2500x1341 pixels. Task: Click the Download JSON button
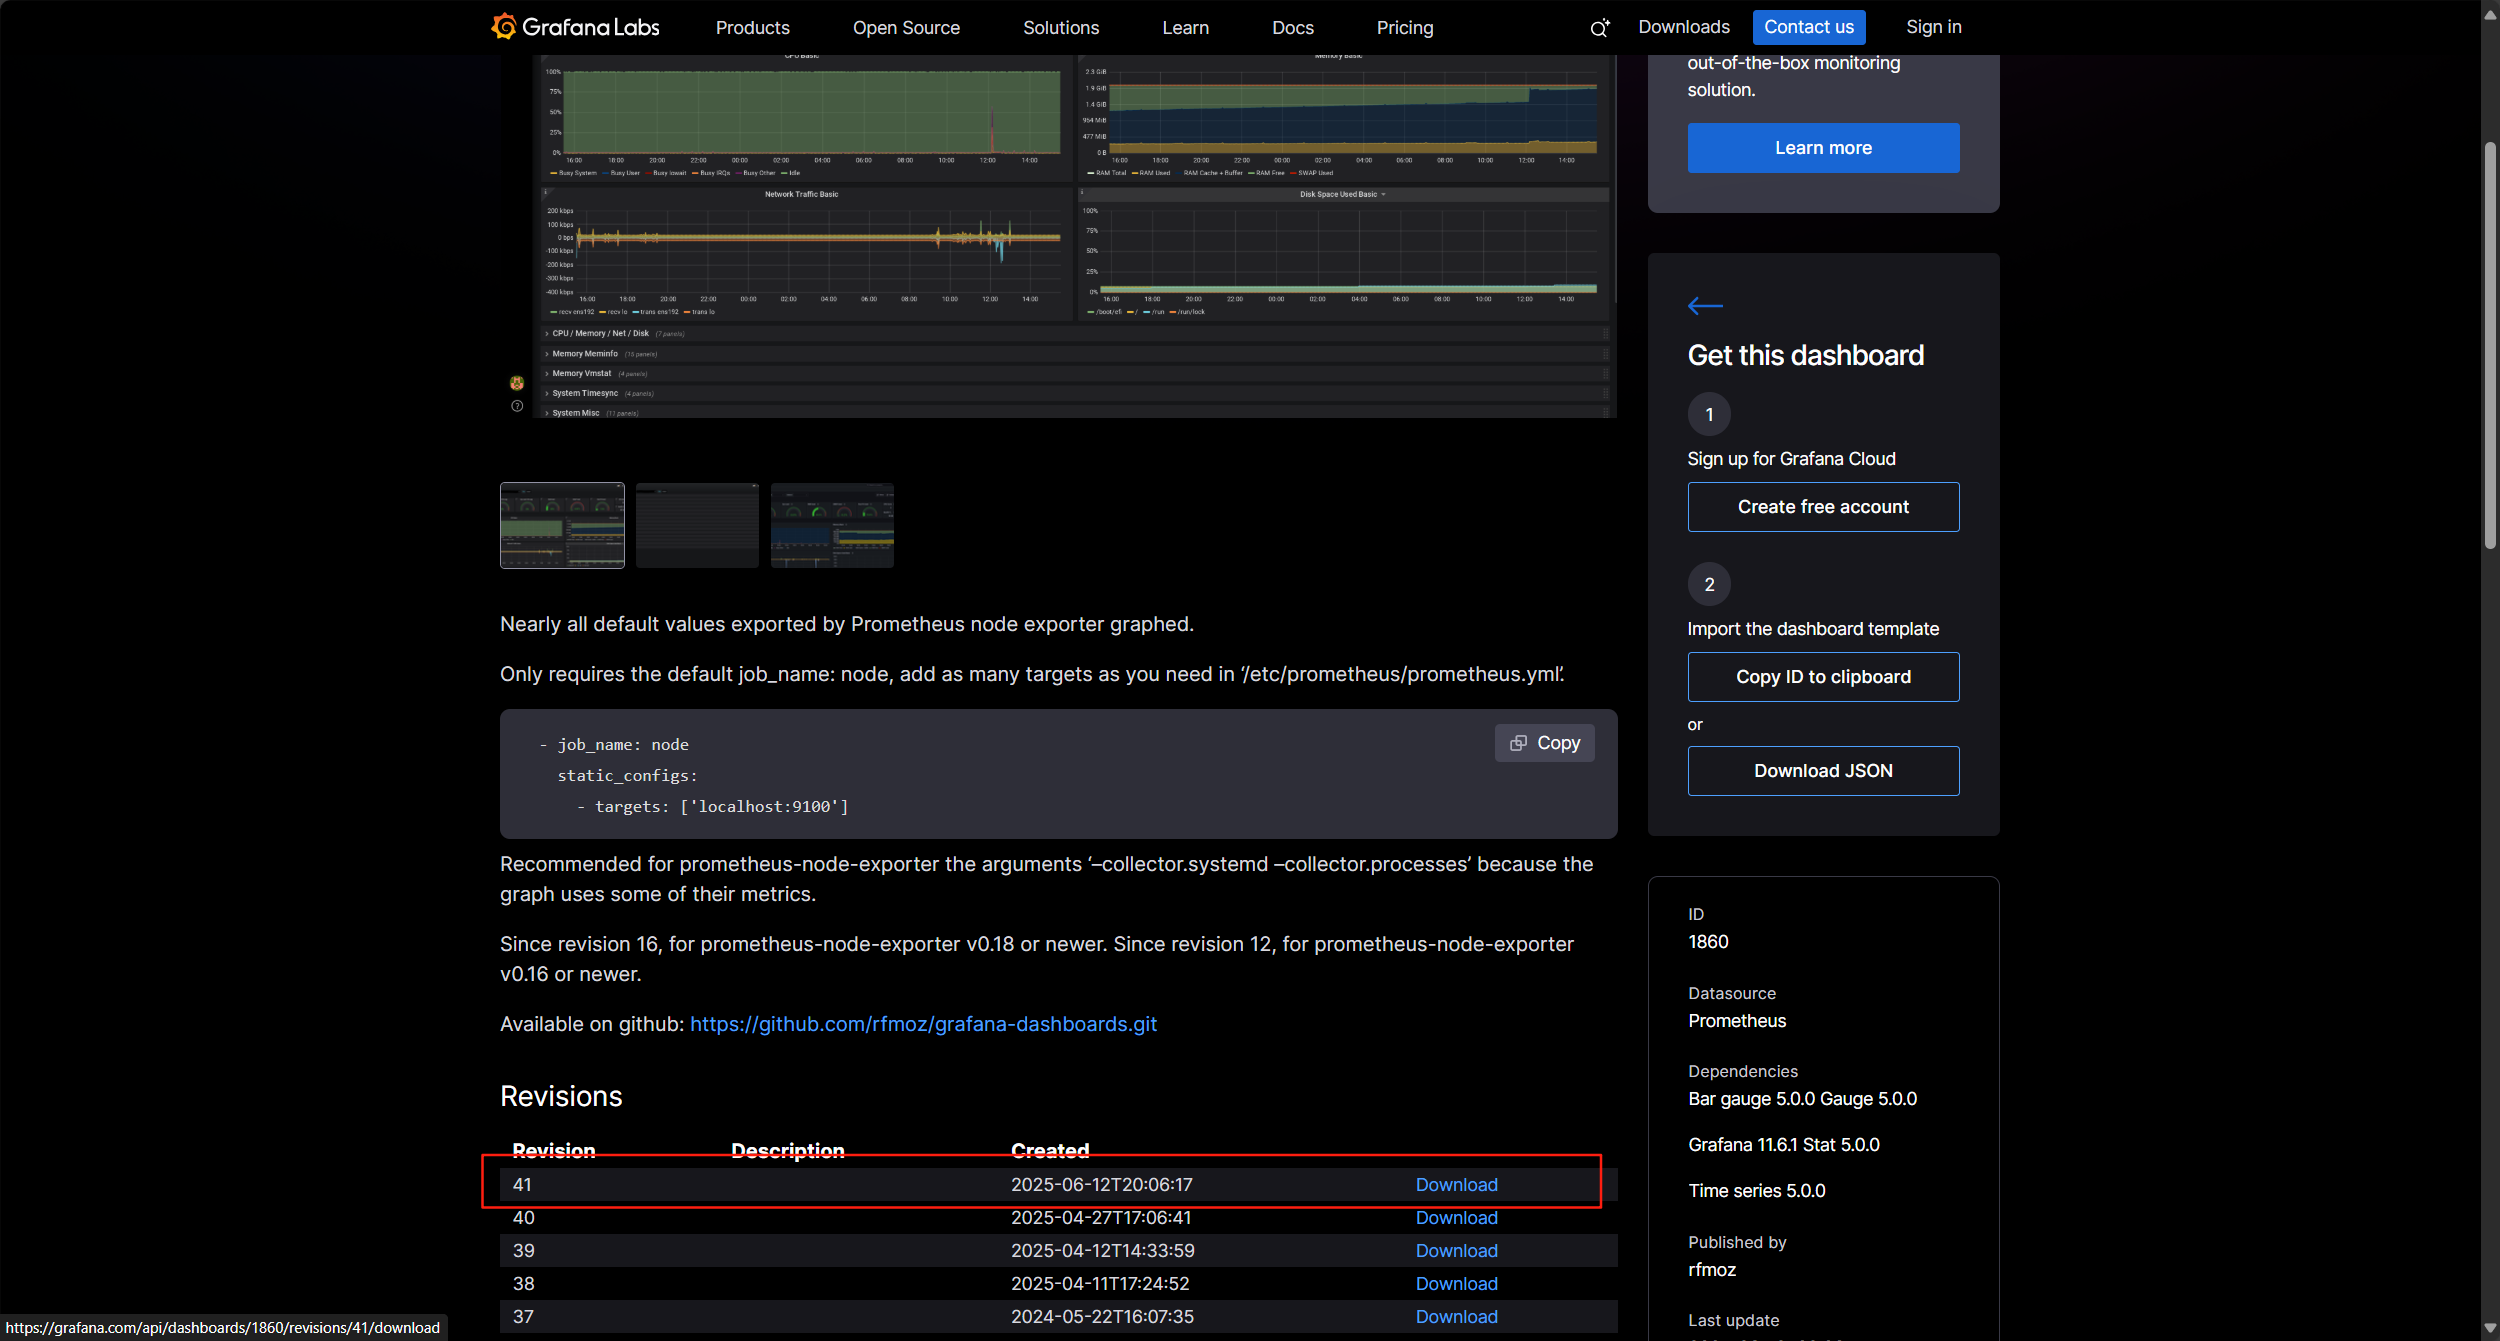[1823, 771]
